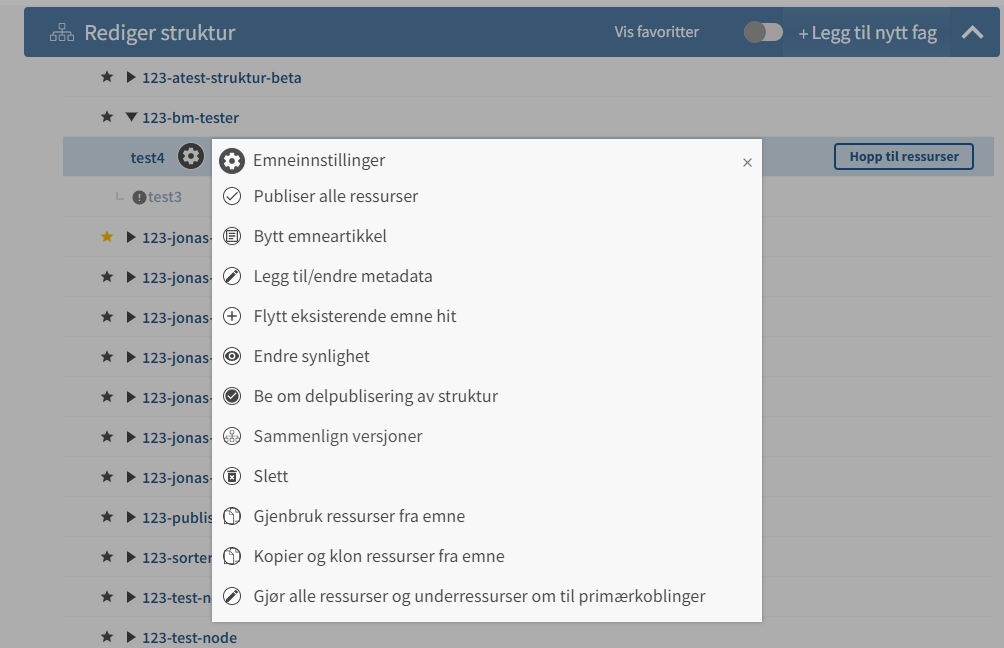Click the gear icon next to test4
Screen dimensions: 1004x648
[x=191, y=156]
